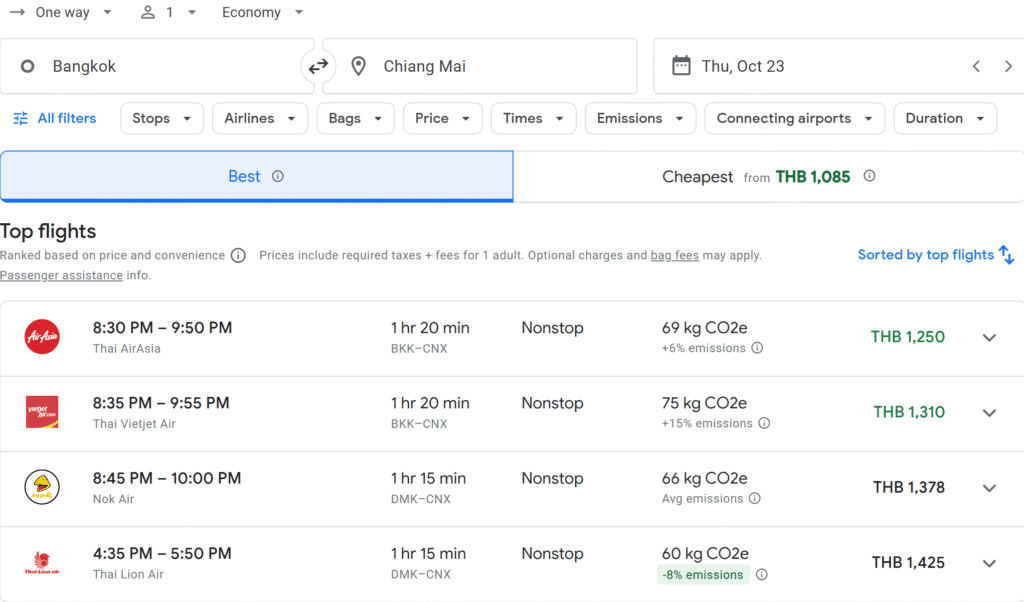Screen dimensions: 1024x602
Task: Select the Best tab
Action: click(244, 177)
